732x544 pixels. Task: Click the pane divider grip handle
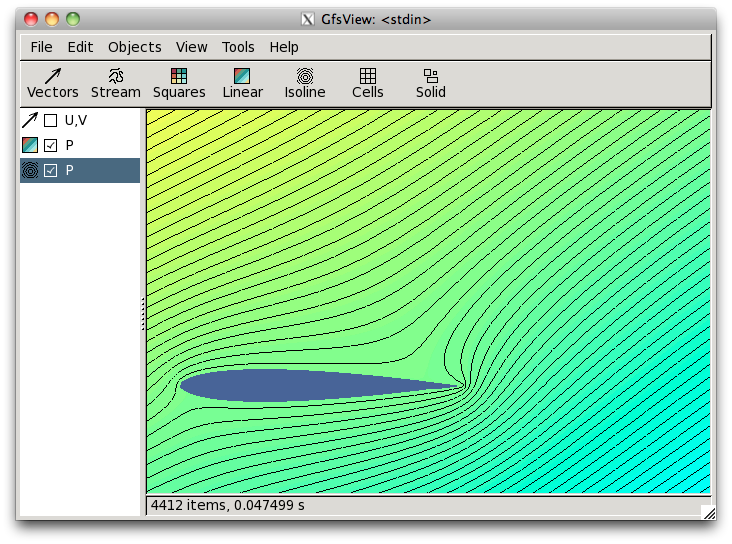click(143, 313)
